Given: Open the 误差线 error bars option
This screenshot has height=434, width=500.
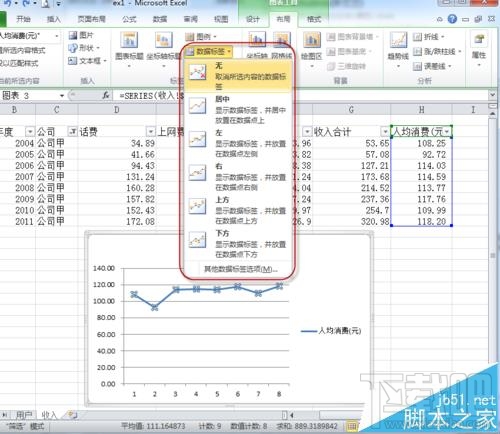Looking at the screenshot, I should [432, 66].
